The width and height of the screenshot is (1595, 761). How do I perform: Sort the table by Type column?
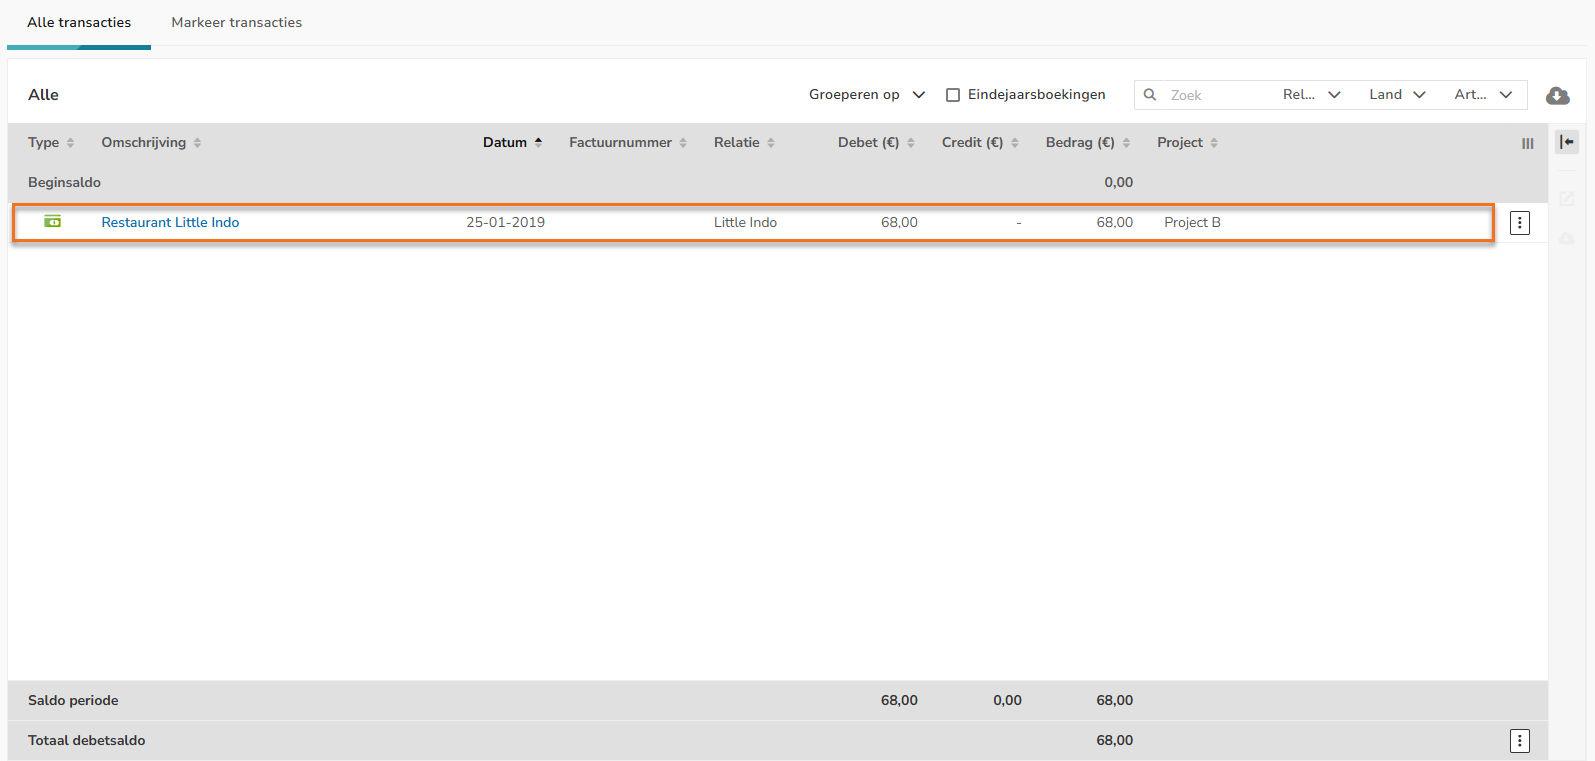coord(51,143)
